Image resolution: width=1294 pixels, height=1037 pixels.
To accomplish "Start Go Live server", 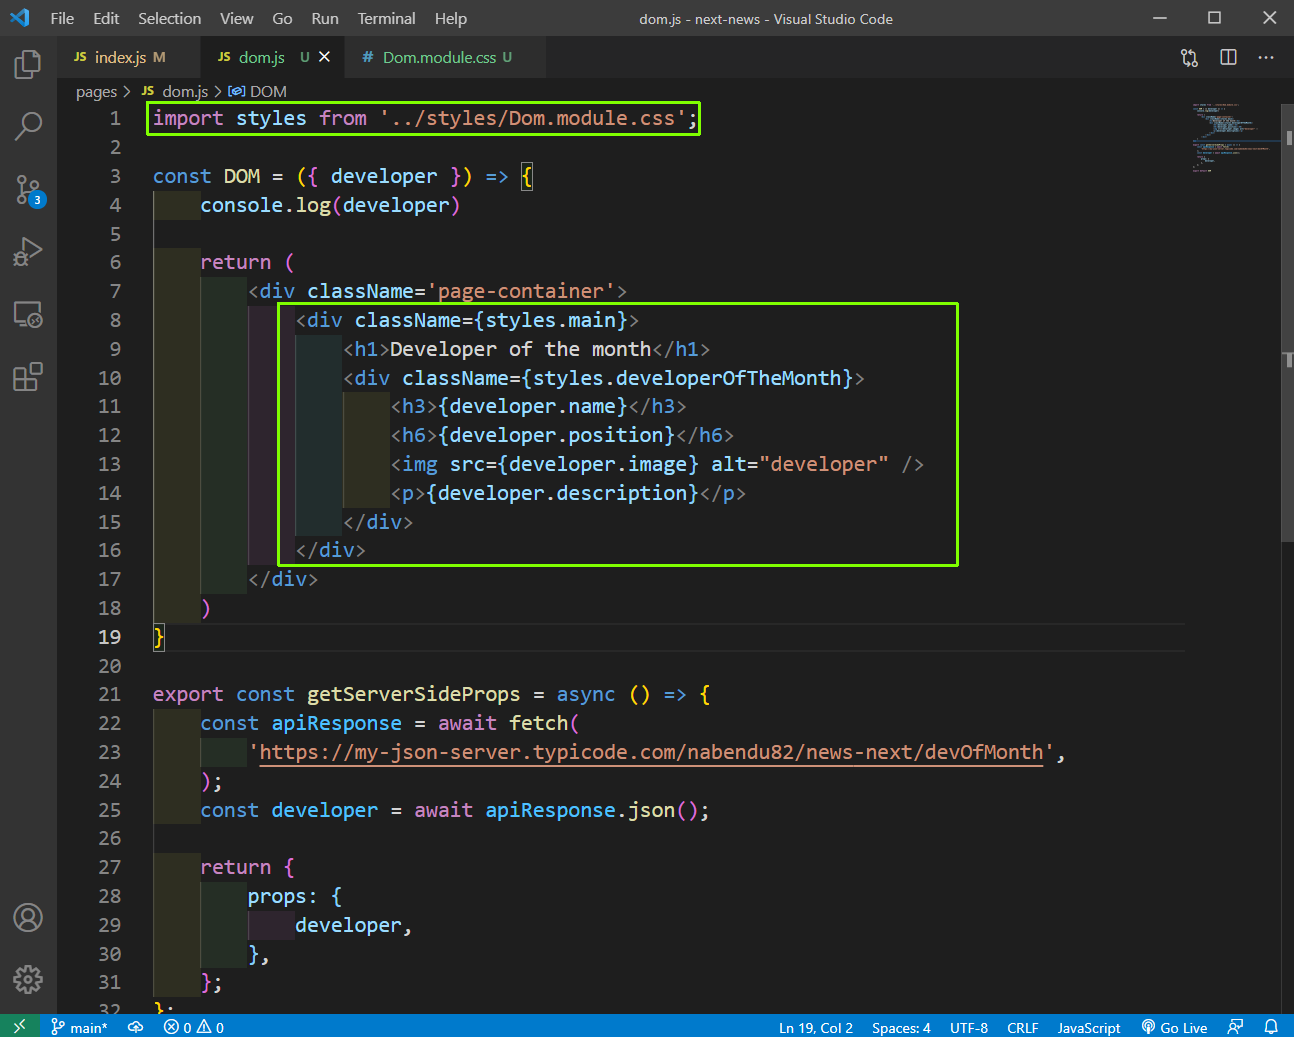I will (x=1175, y=1027).
